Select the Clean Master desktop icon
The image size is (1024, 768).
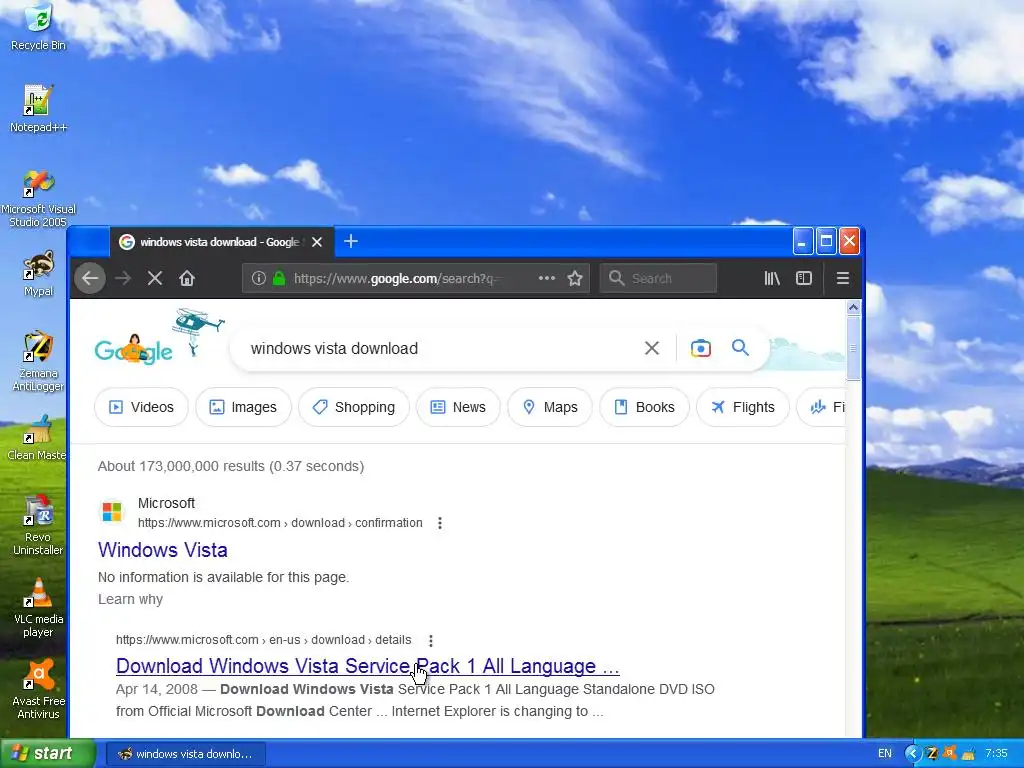coord(38,438)
